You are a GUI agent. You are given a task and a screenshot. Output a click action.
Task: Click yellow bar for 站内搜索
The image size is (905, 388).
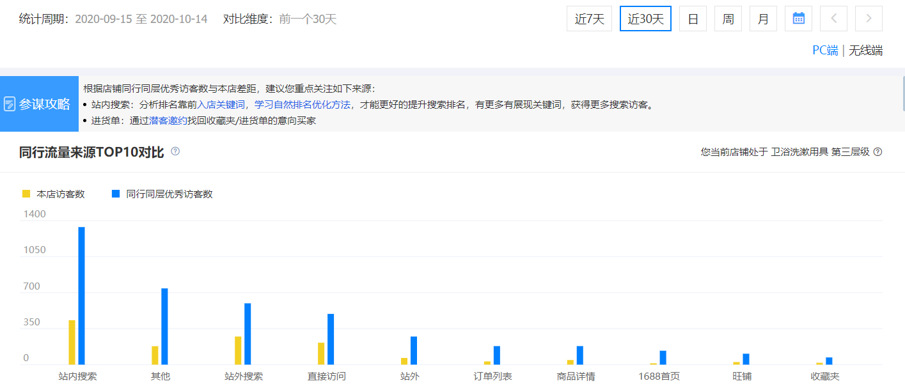[72, 342]
